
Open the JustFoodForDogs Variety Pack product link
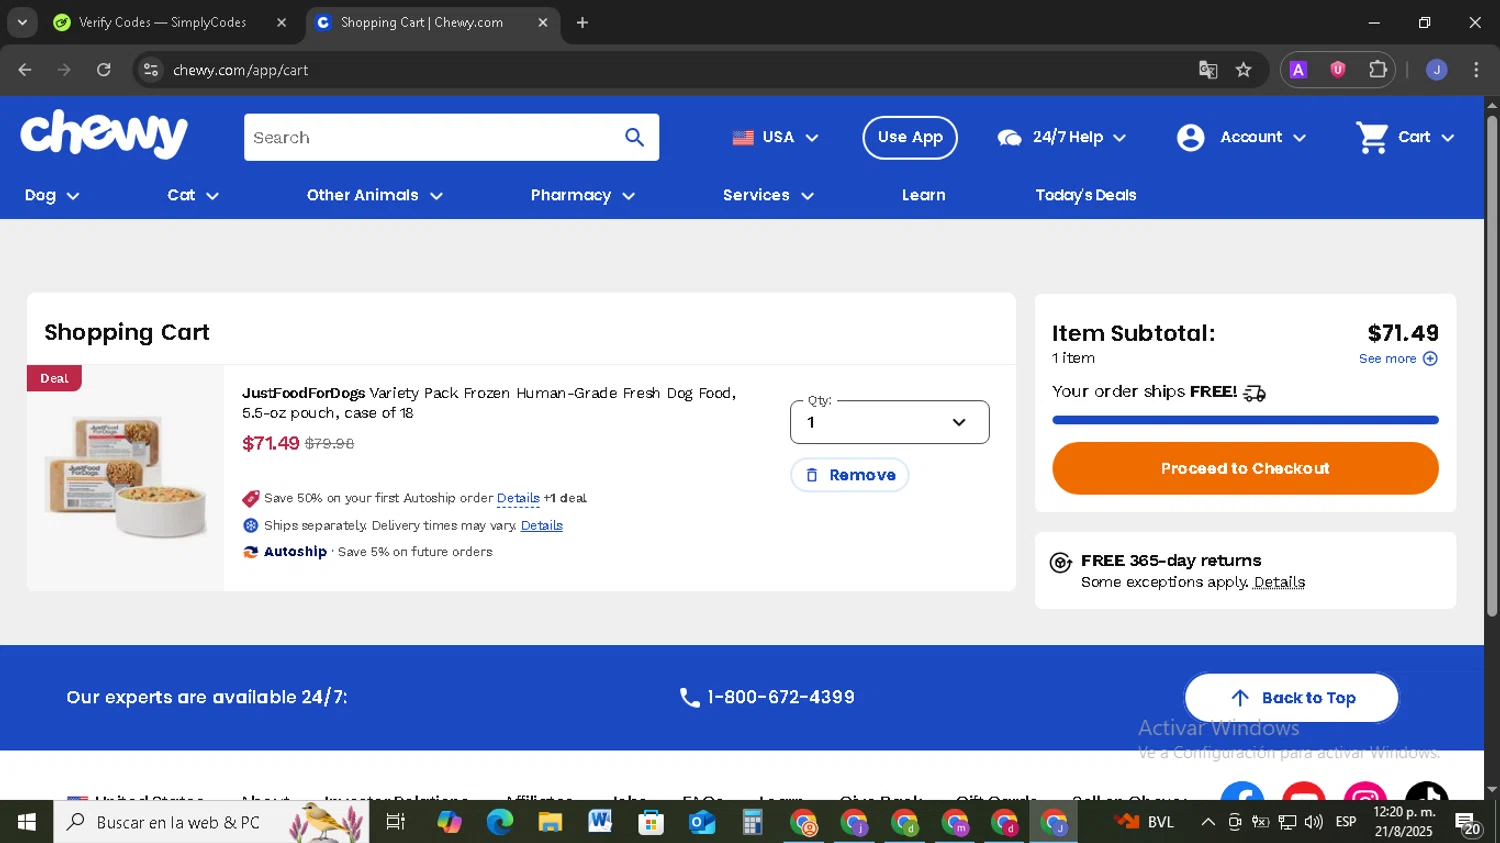coord(489,403)
